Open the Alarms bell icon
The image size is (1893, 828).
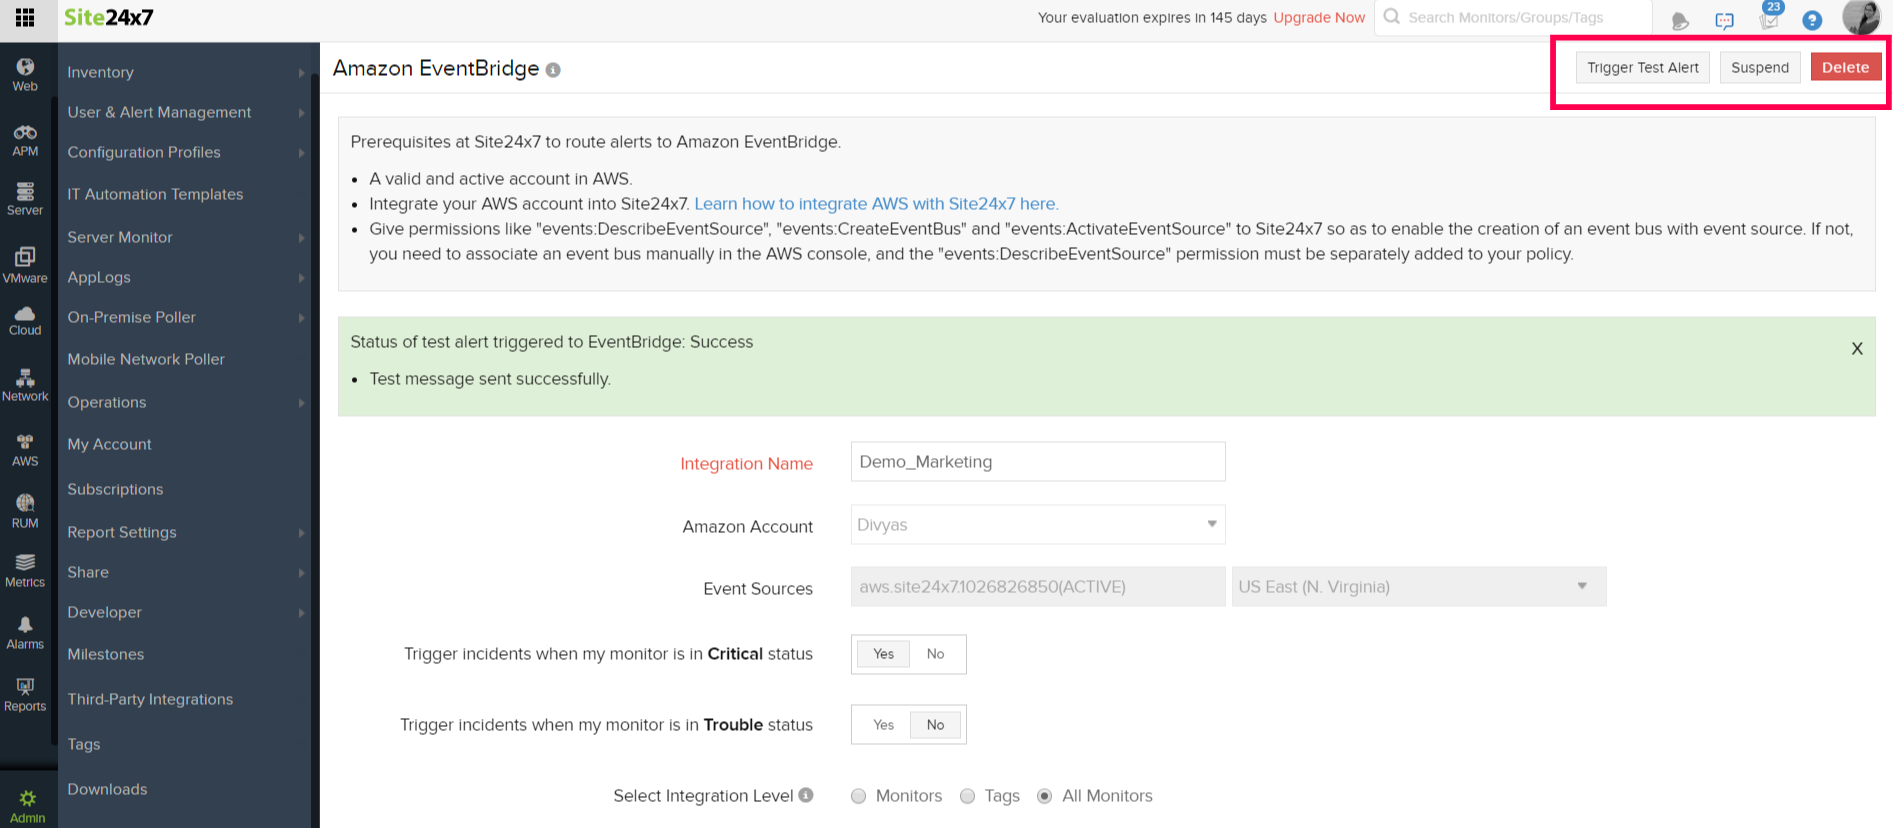point(25,632)
